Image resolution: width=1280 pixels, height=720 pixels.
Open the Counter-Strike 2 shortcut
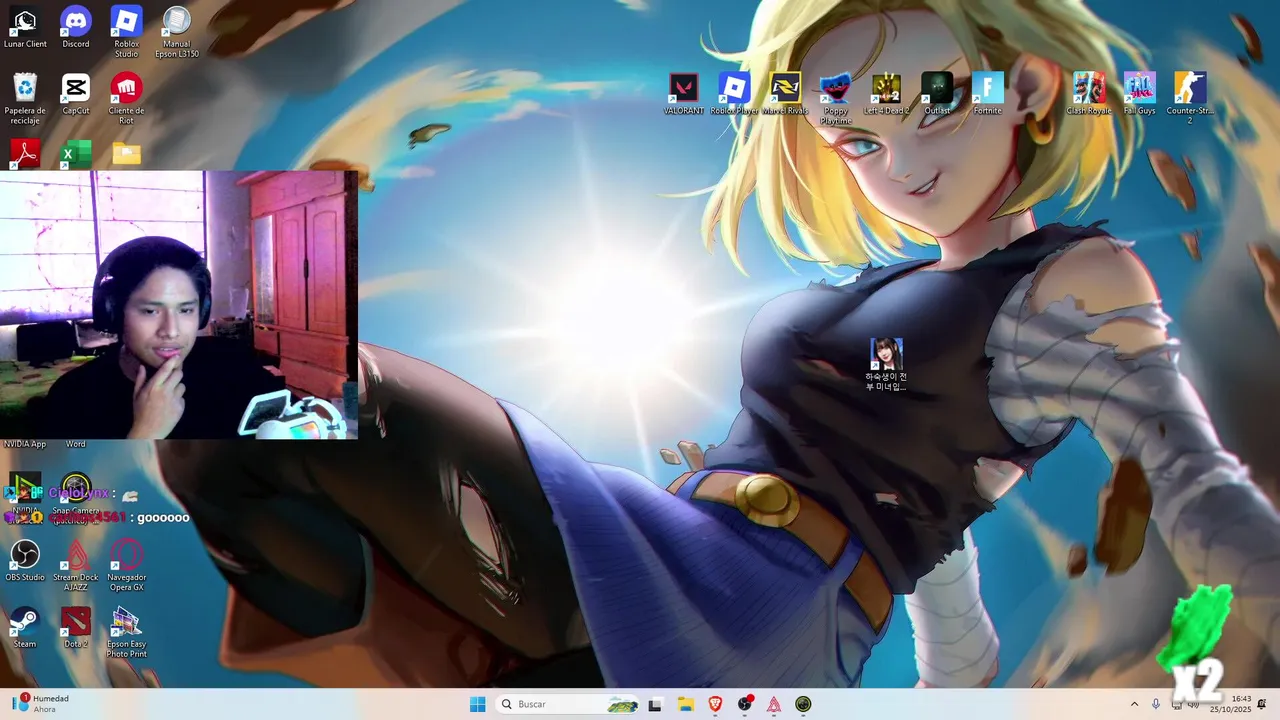coord(1190,98)
